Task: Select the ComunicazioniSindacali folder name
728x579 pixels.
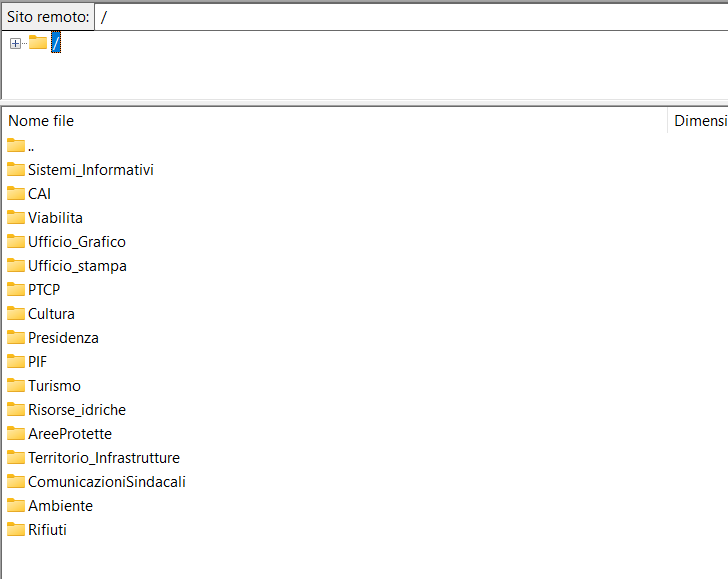Action: coord(107,481)
